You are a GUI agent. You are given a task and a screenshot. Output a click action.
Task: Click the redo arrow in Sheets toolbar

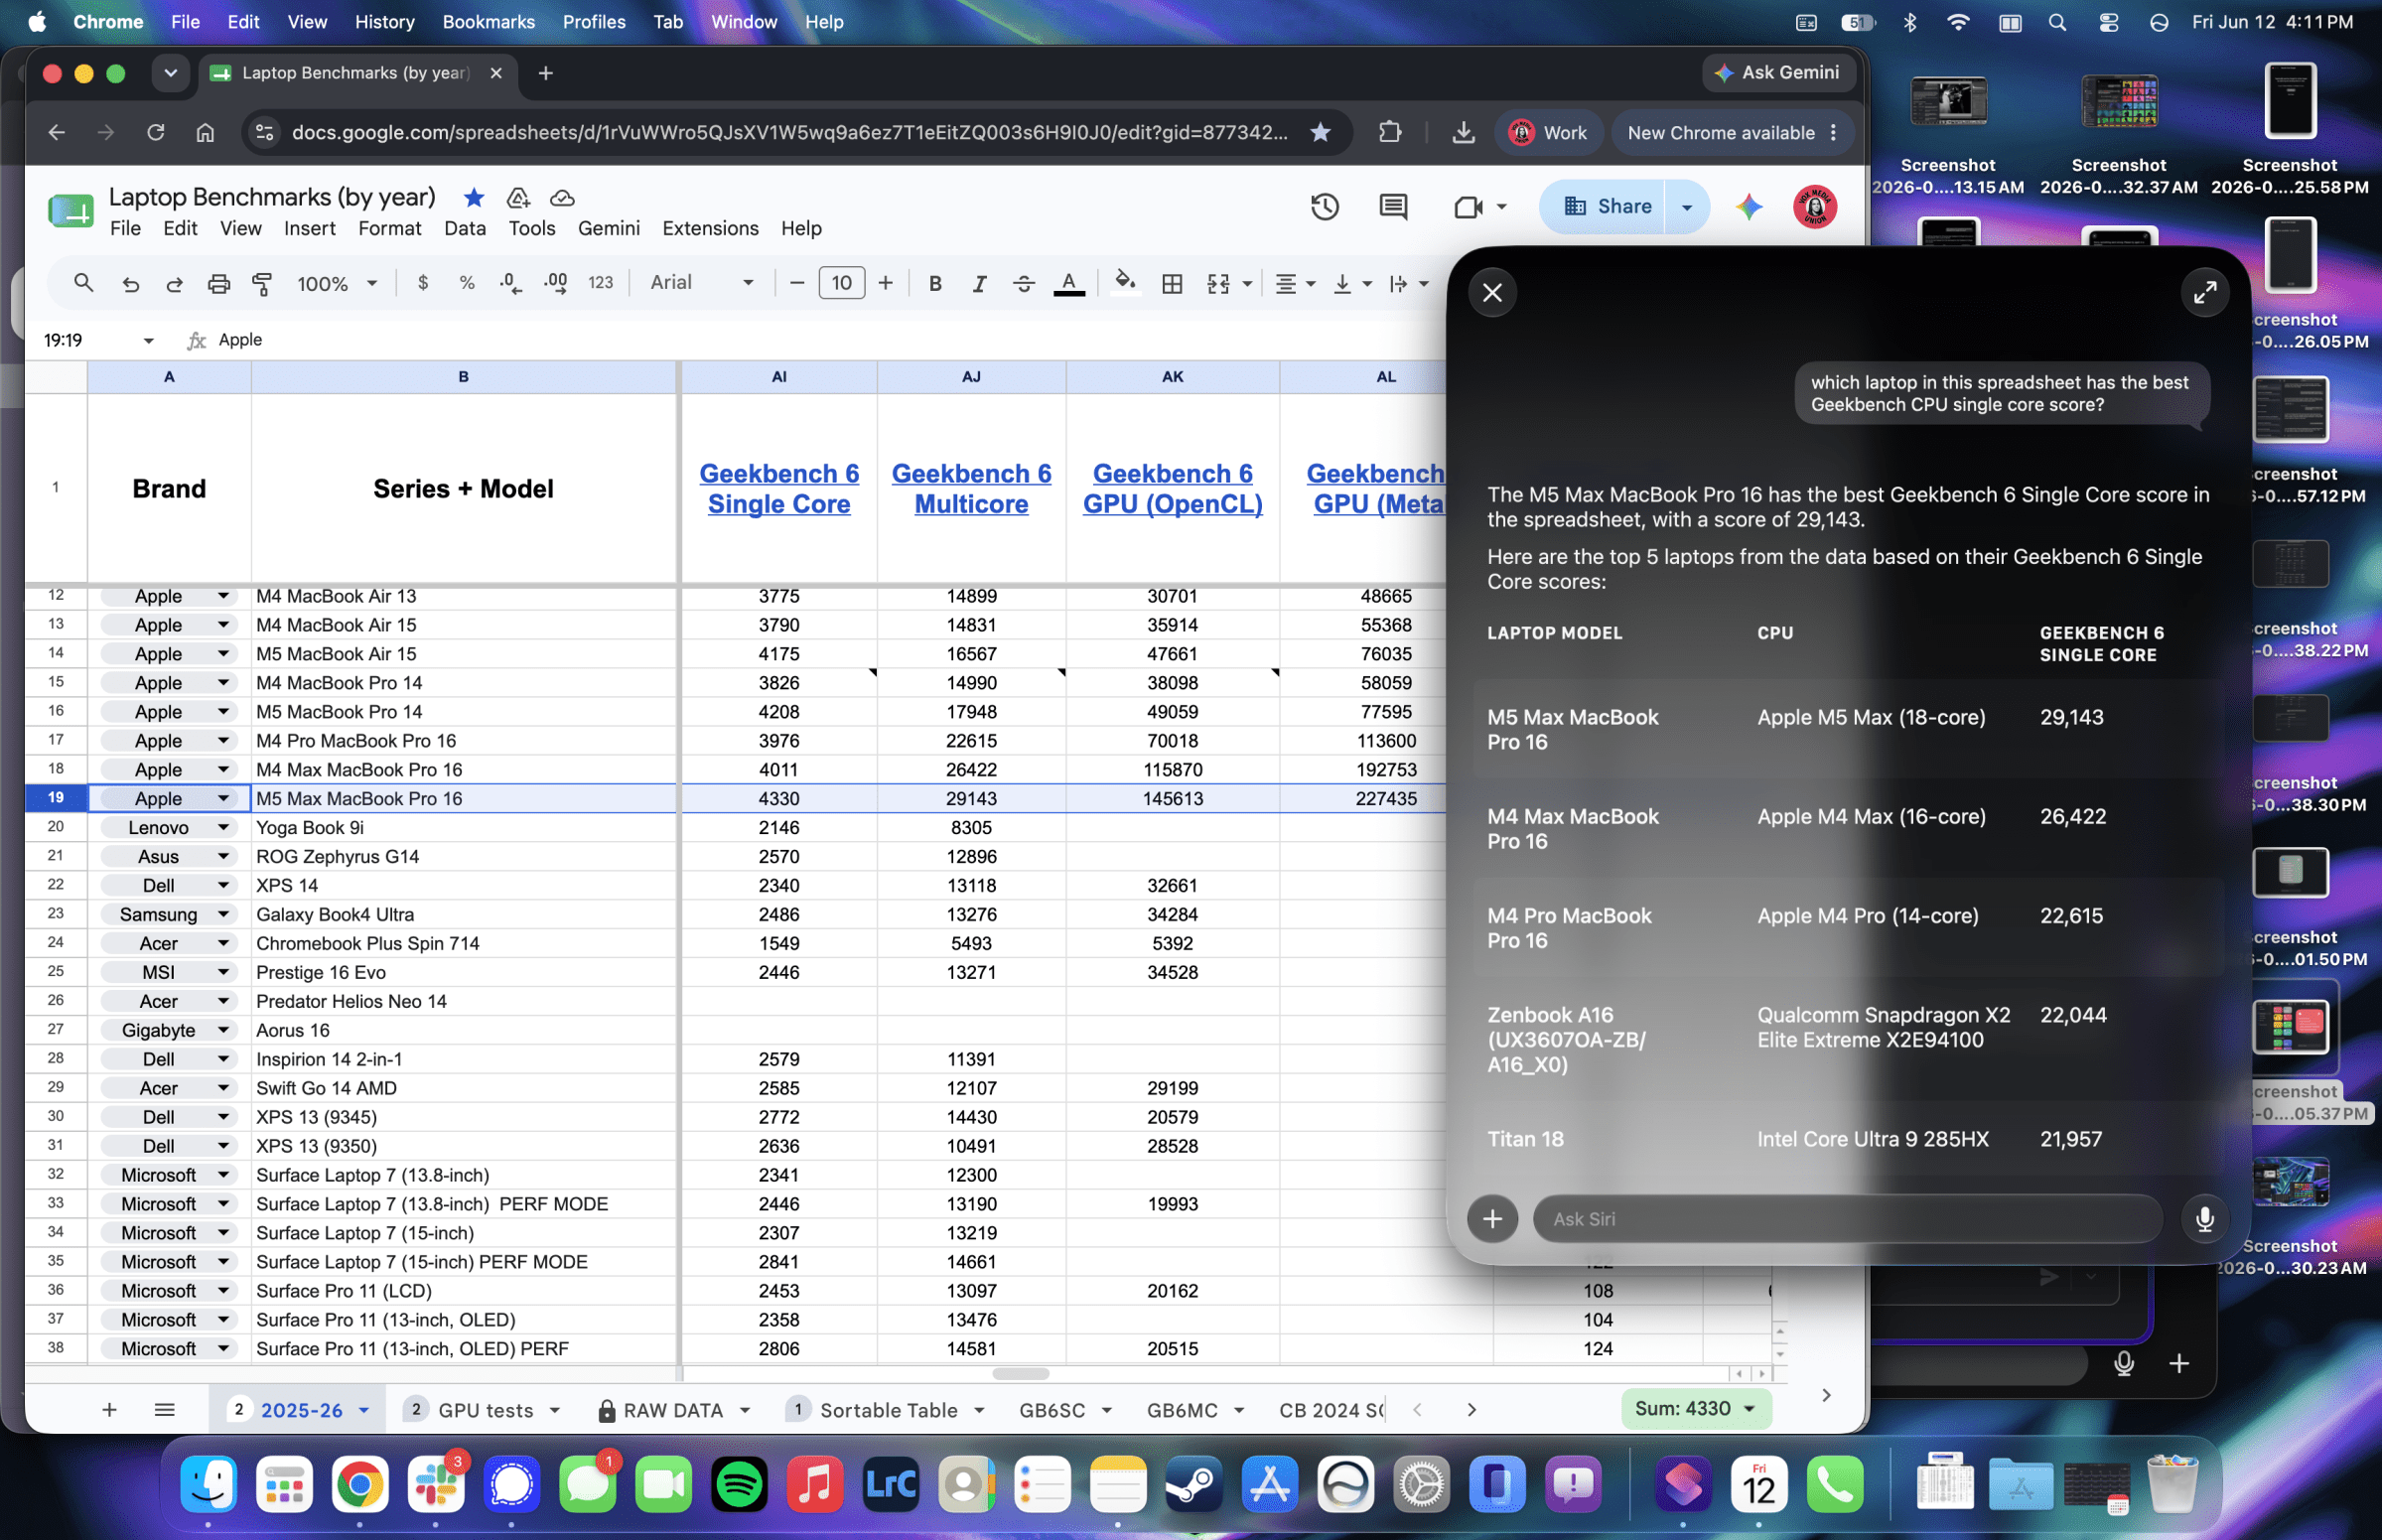174,284
